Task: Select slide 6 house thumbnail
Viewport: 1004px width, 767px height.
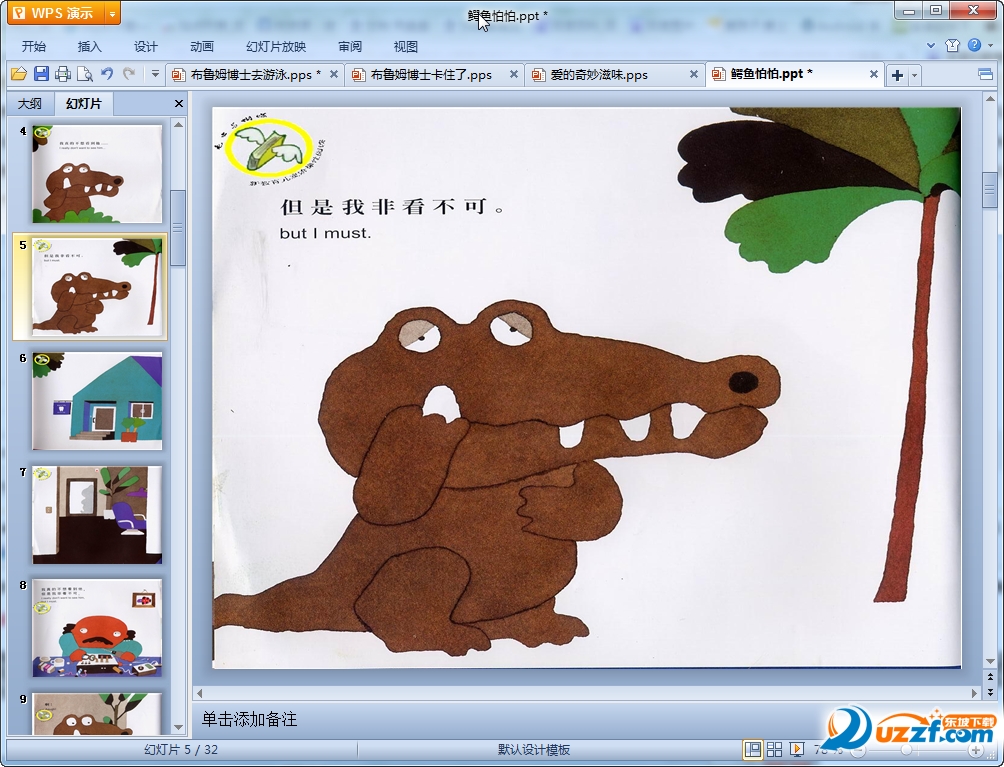Action: [97, 401]
